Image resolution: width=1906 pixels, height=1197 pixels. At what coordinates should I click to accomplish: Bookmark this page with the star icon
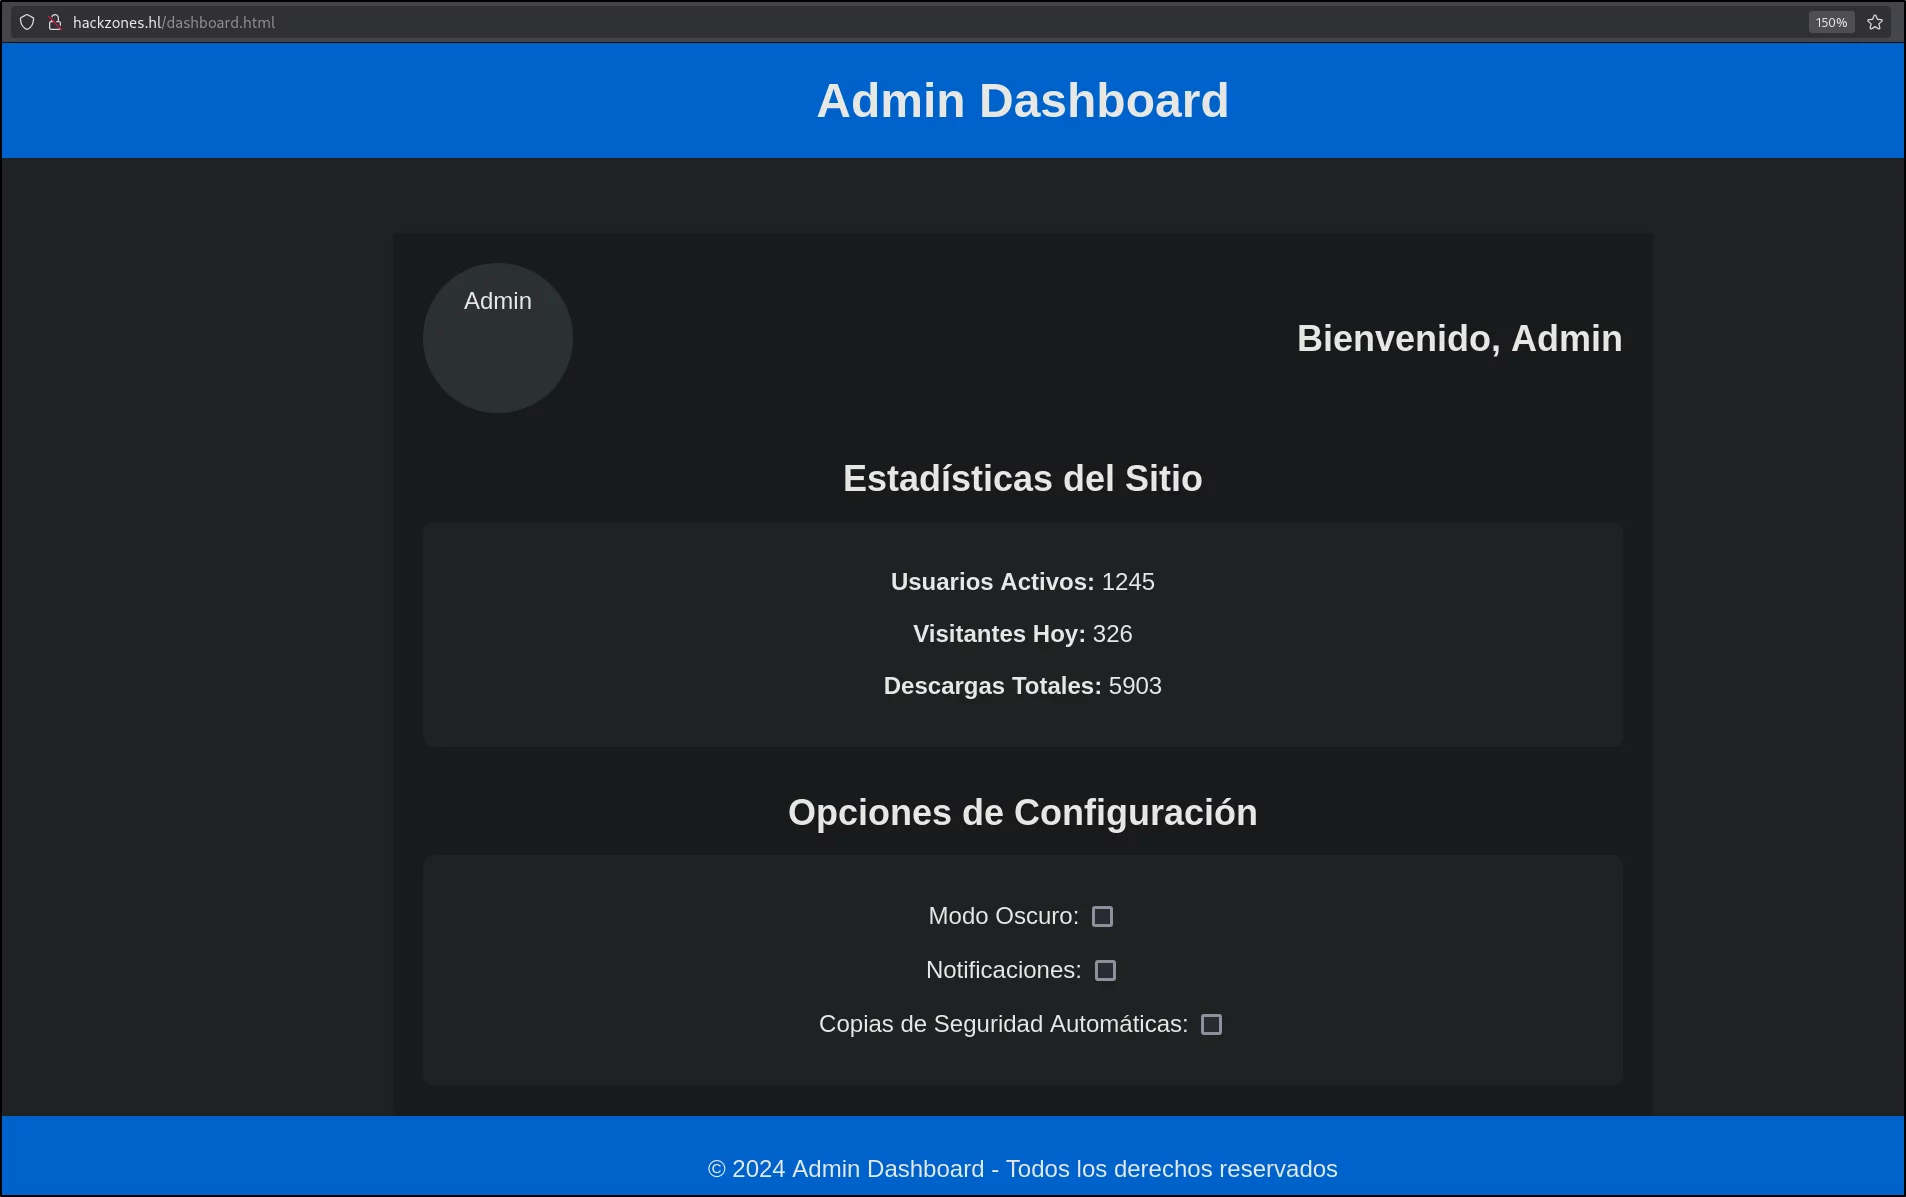pyautogui.click(x=1875, y=22)
